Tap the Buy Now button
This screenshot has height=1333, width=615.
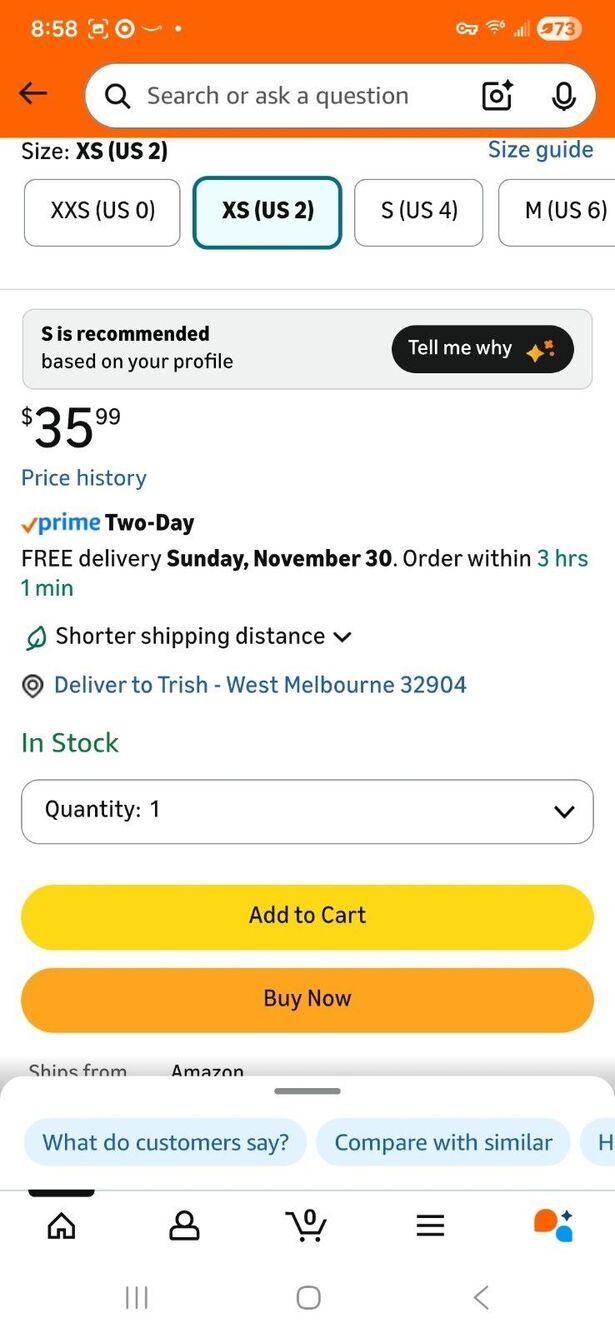pos(307,999)
